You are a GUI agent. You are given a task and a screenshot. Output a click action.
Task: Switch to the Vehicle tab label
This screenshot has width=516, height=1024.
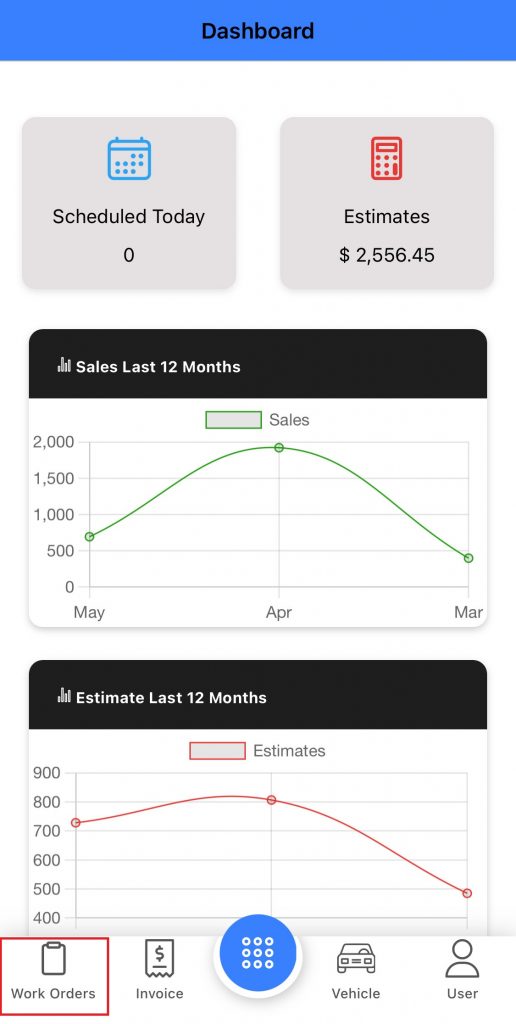(x=356, y=993)
